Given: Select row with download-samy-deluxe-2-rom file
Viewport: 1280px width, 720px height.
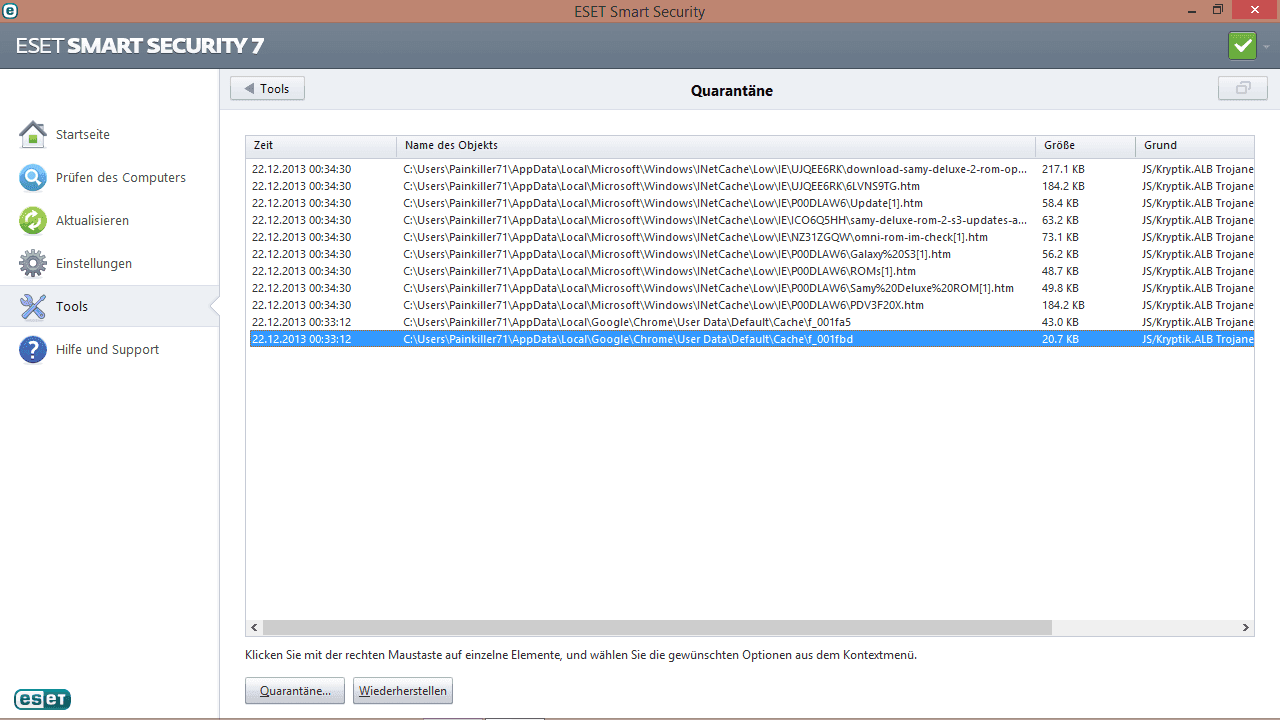Looking at the screenshot, I should [x=750, y=169].
